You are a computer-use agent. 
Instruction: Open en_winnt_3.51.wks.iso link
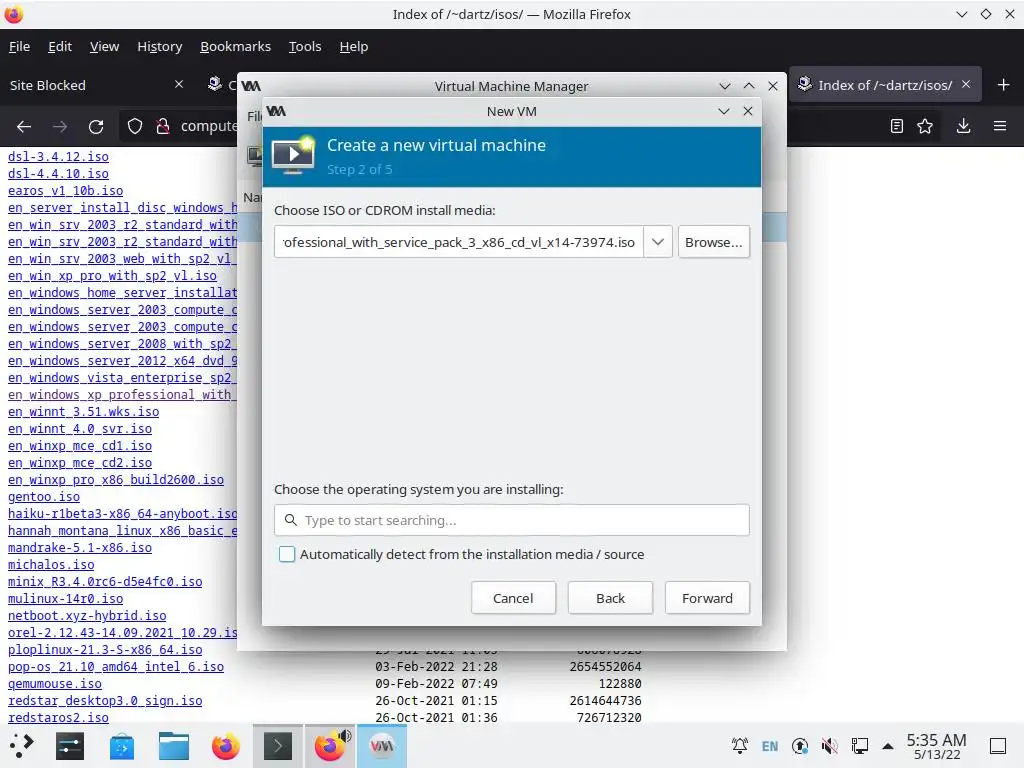coord(84,411)
